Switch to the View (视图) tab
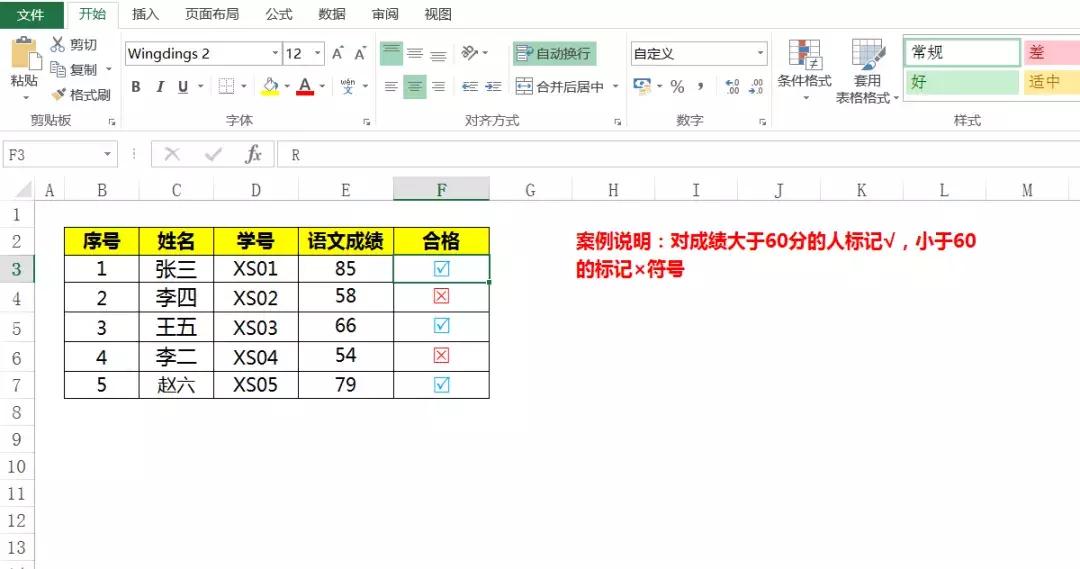Image resolution: width=1080 pixels, height=569 pixels. [438, 14]
